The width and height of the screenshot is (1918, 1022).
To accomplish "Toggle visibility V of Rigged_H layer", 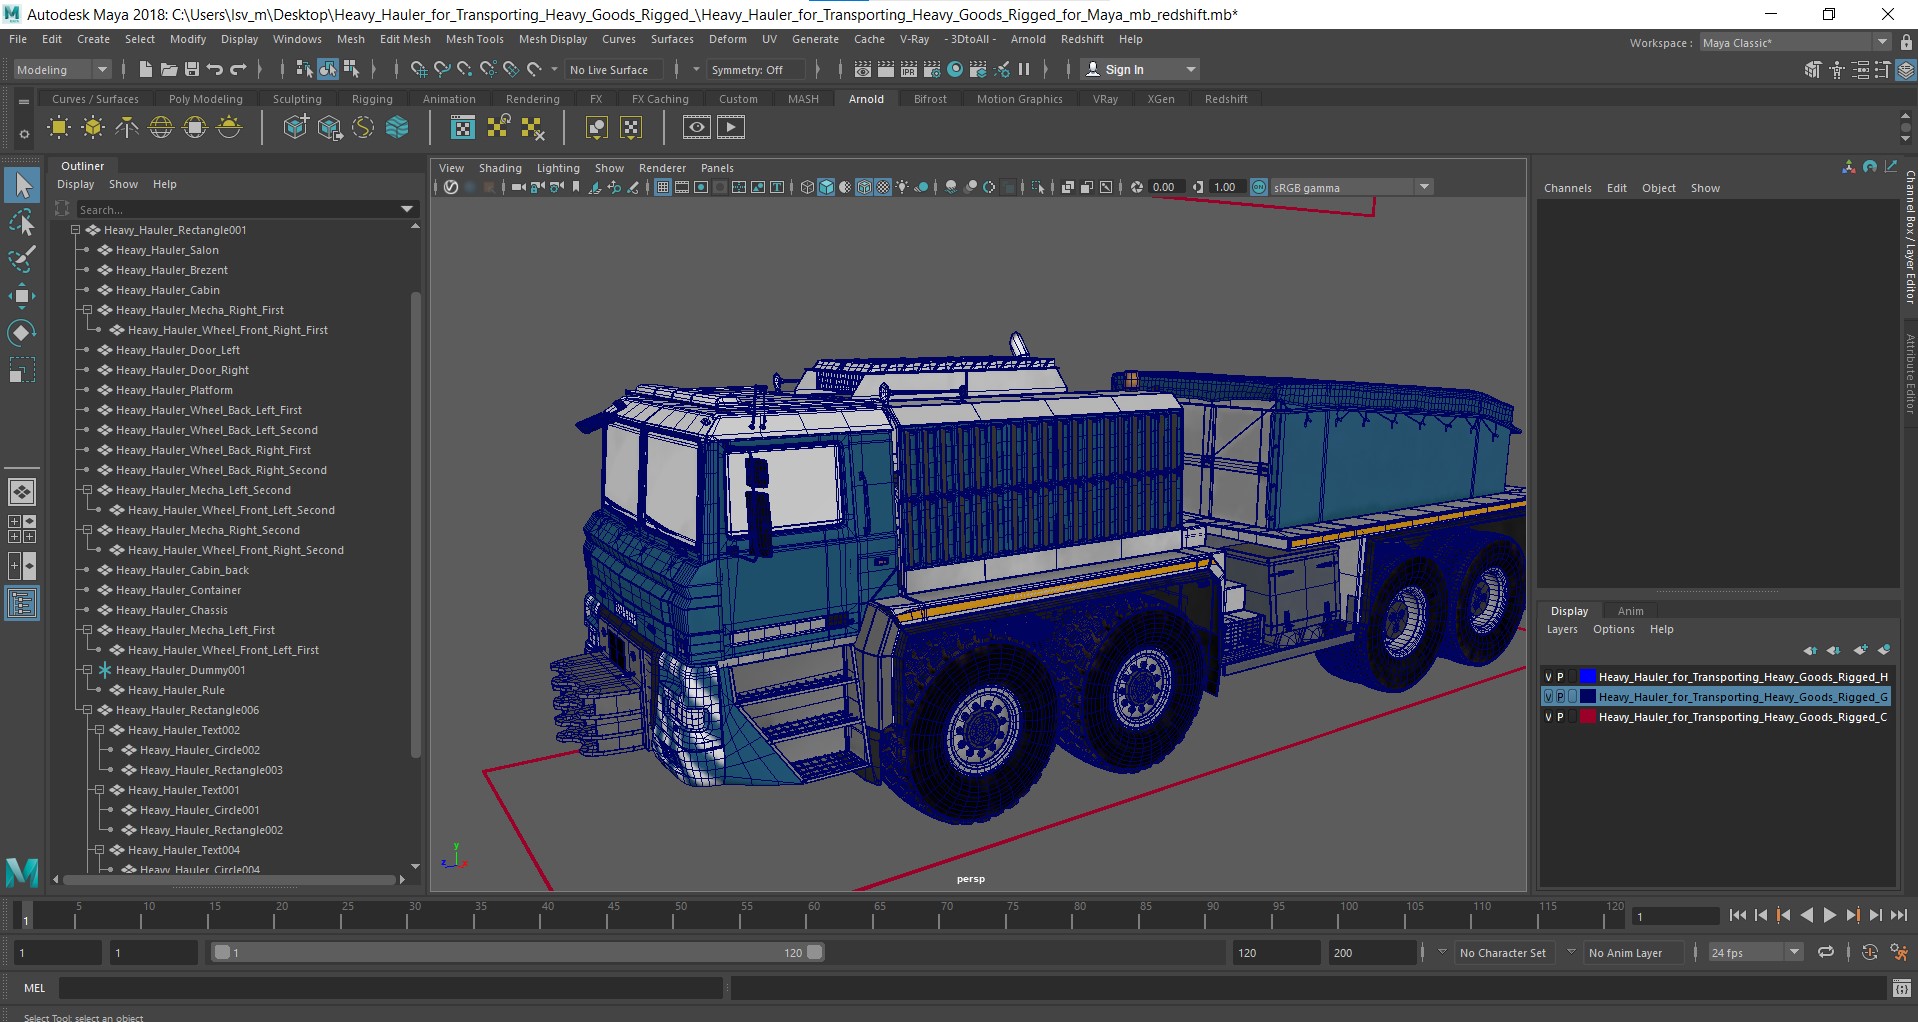I will click(x=1548, y=677).
